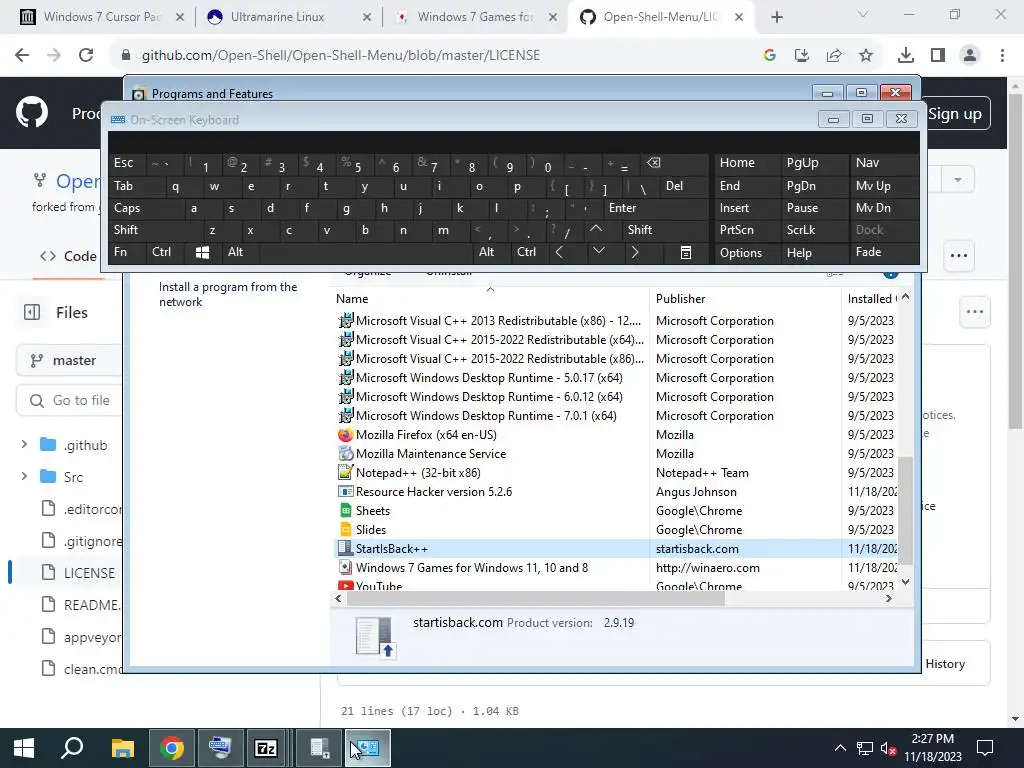Image resolution: width=1024 pixels, height=768 pixels.
Task: Click the backspace key on On-Screen Keyboard
Action: 654,163
